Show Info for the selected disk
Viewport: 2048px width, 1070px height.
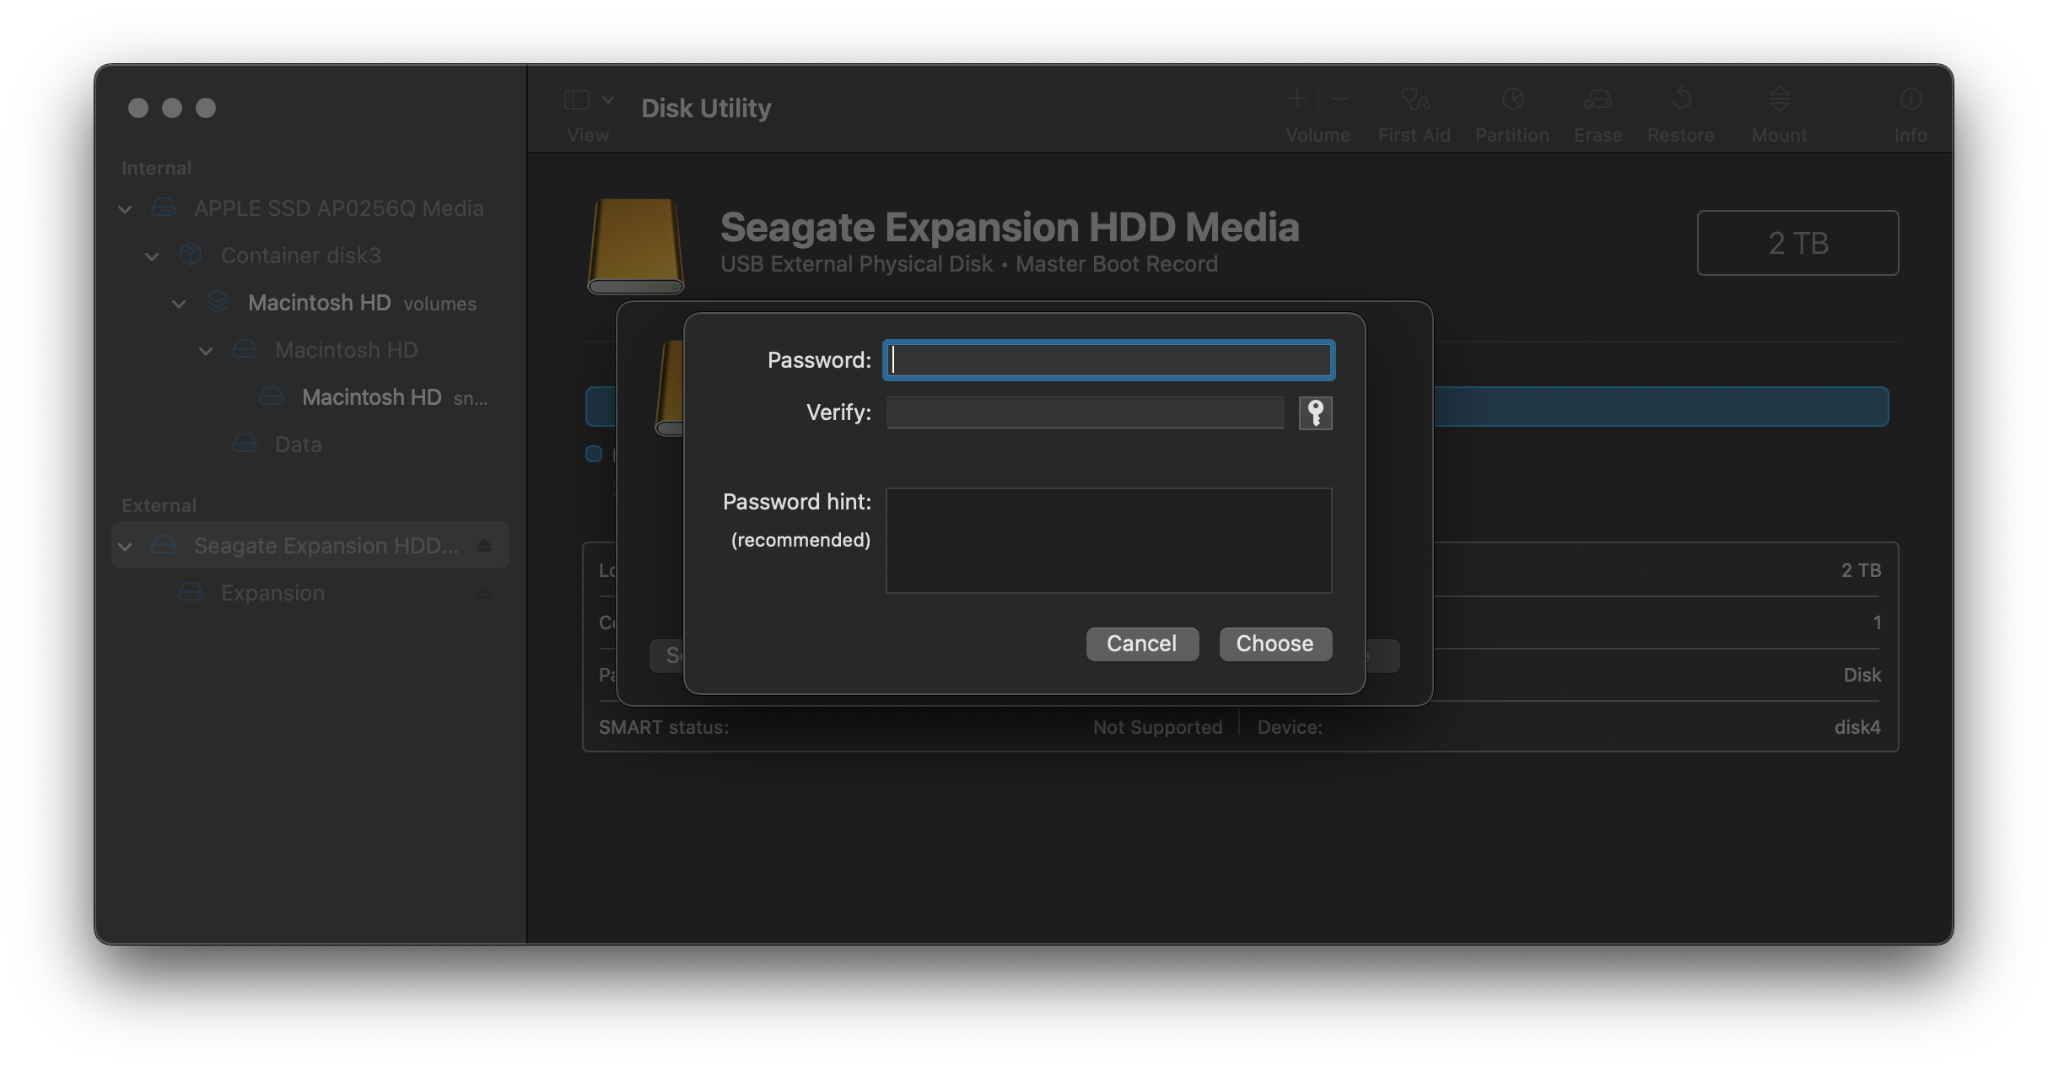click(x=1911, y=110)
